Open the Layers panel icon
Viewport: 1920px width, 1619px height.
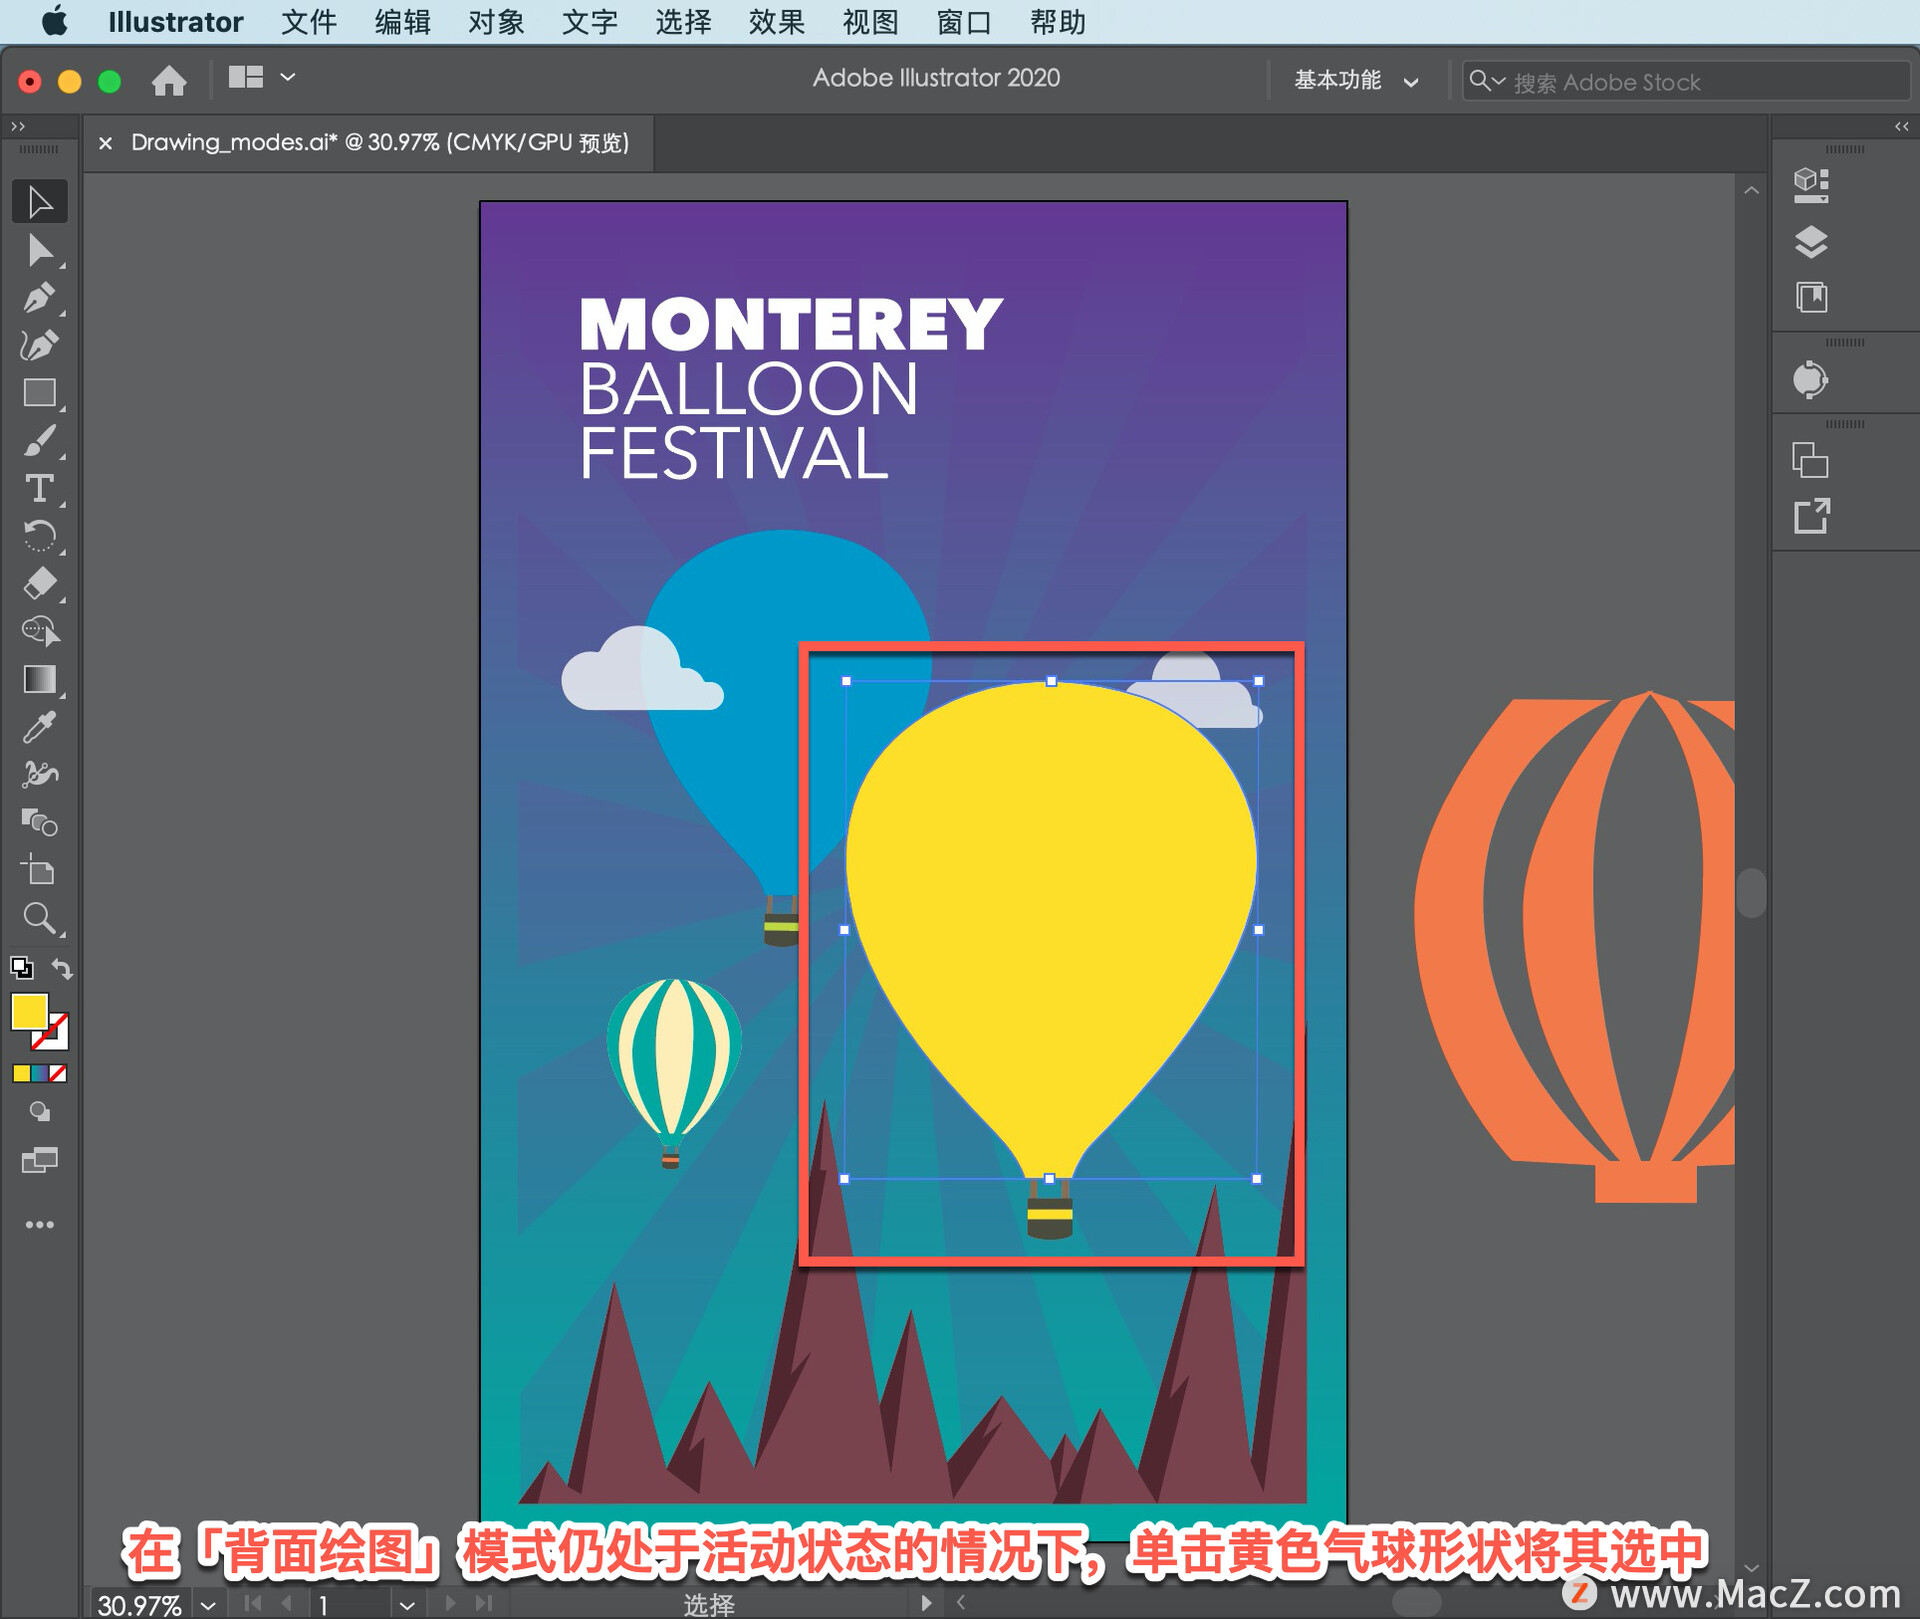(x=1810, y=241)
